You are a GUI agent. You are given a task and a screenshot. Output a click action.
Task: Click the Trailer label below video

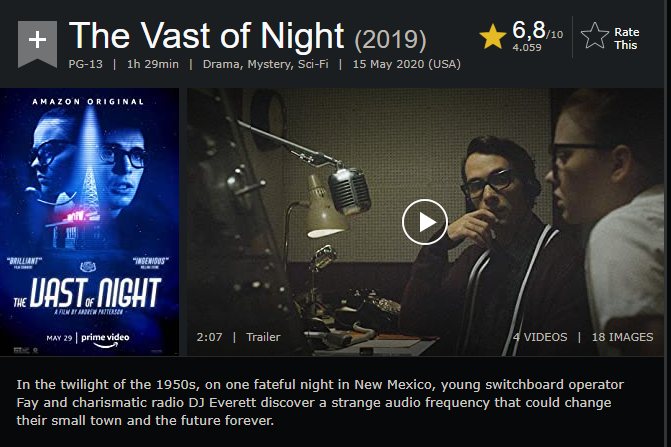click(x=264, y=337)
